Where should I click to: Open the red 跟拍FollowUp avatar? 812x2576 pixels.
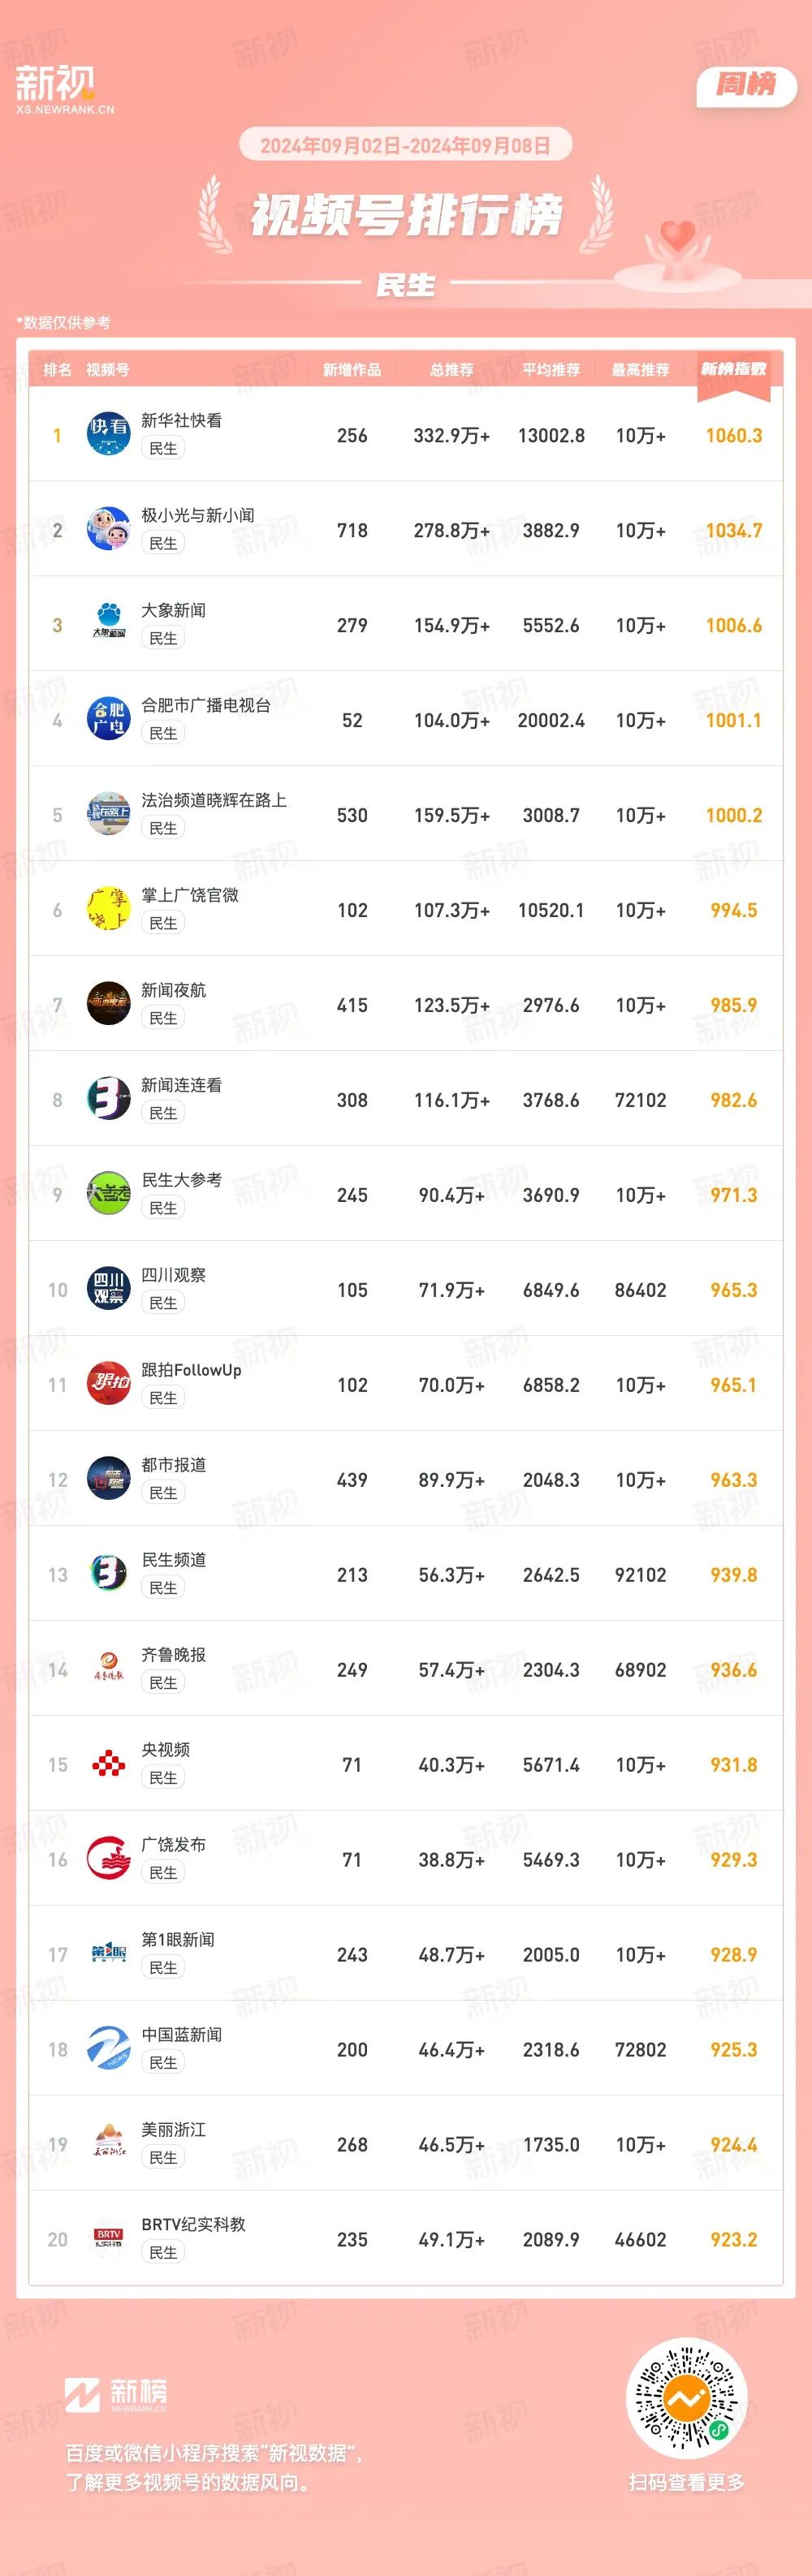tap(108, 1383)
